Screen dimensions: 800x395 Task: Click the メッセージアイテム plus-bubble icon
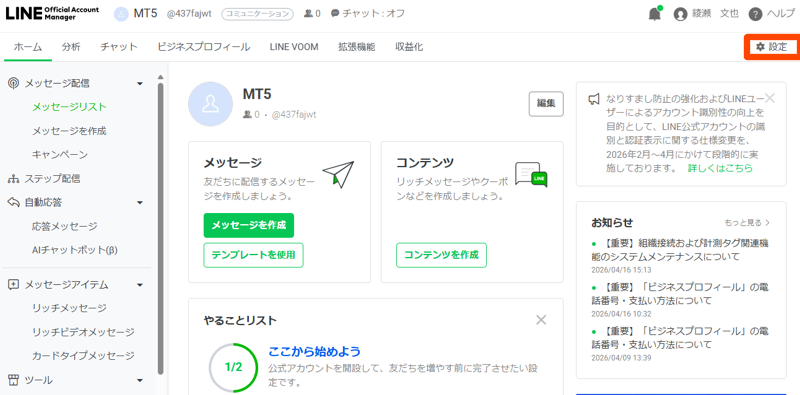point(13,285)
